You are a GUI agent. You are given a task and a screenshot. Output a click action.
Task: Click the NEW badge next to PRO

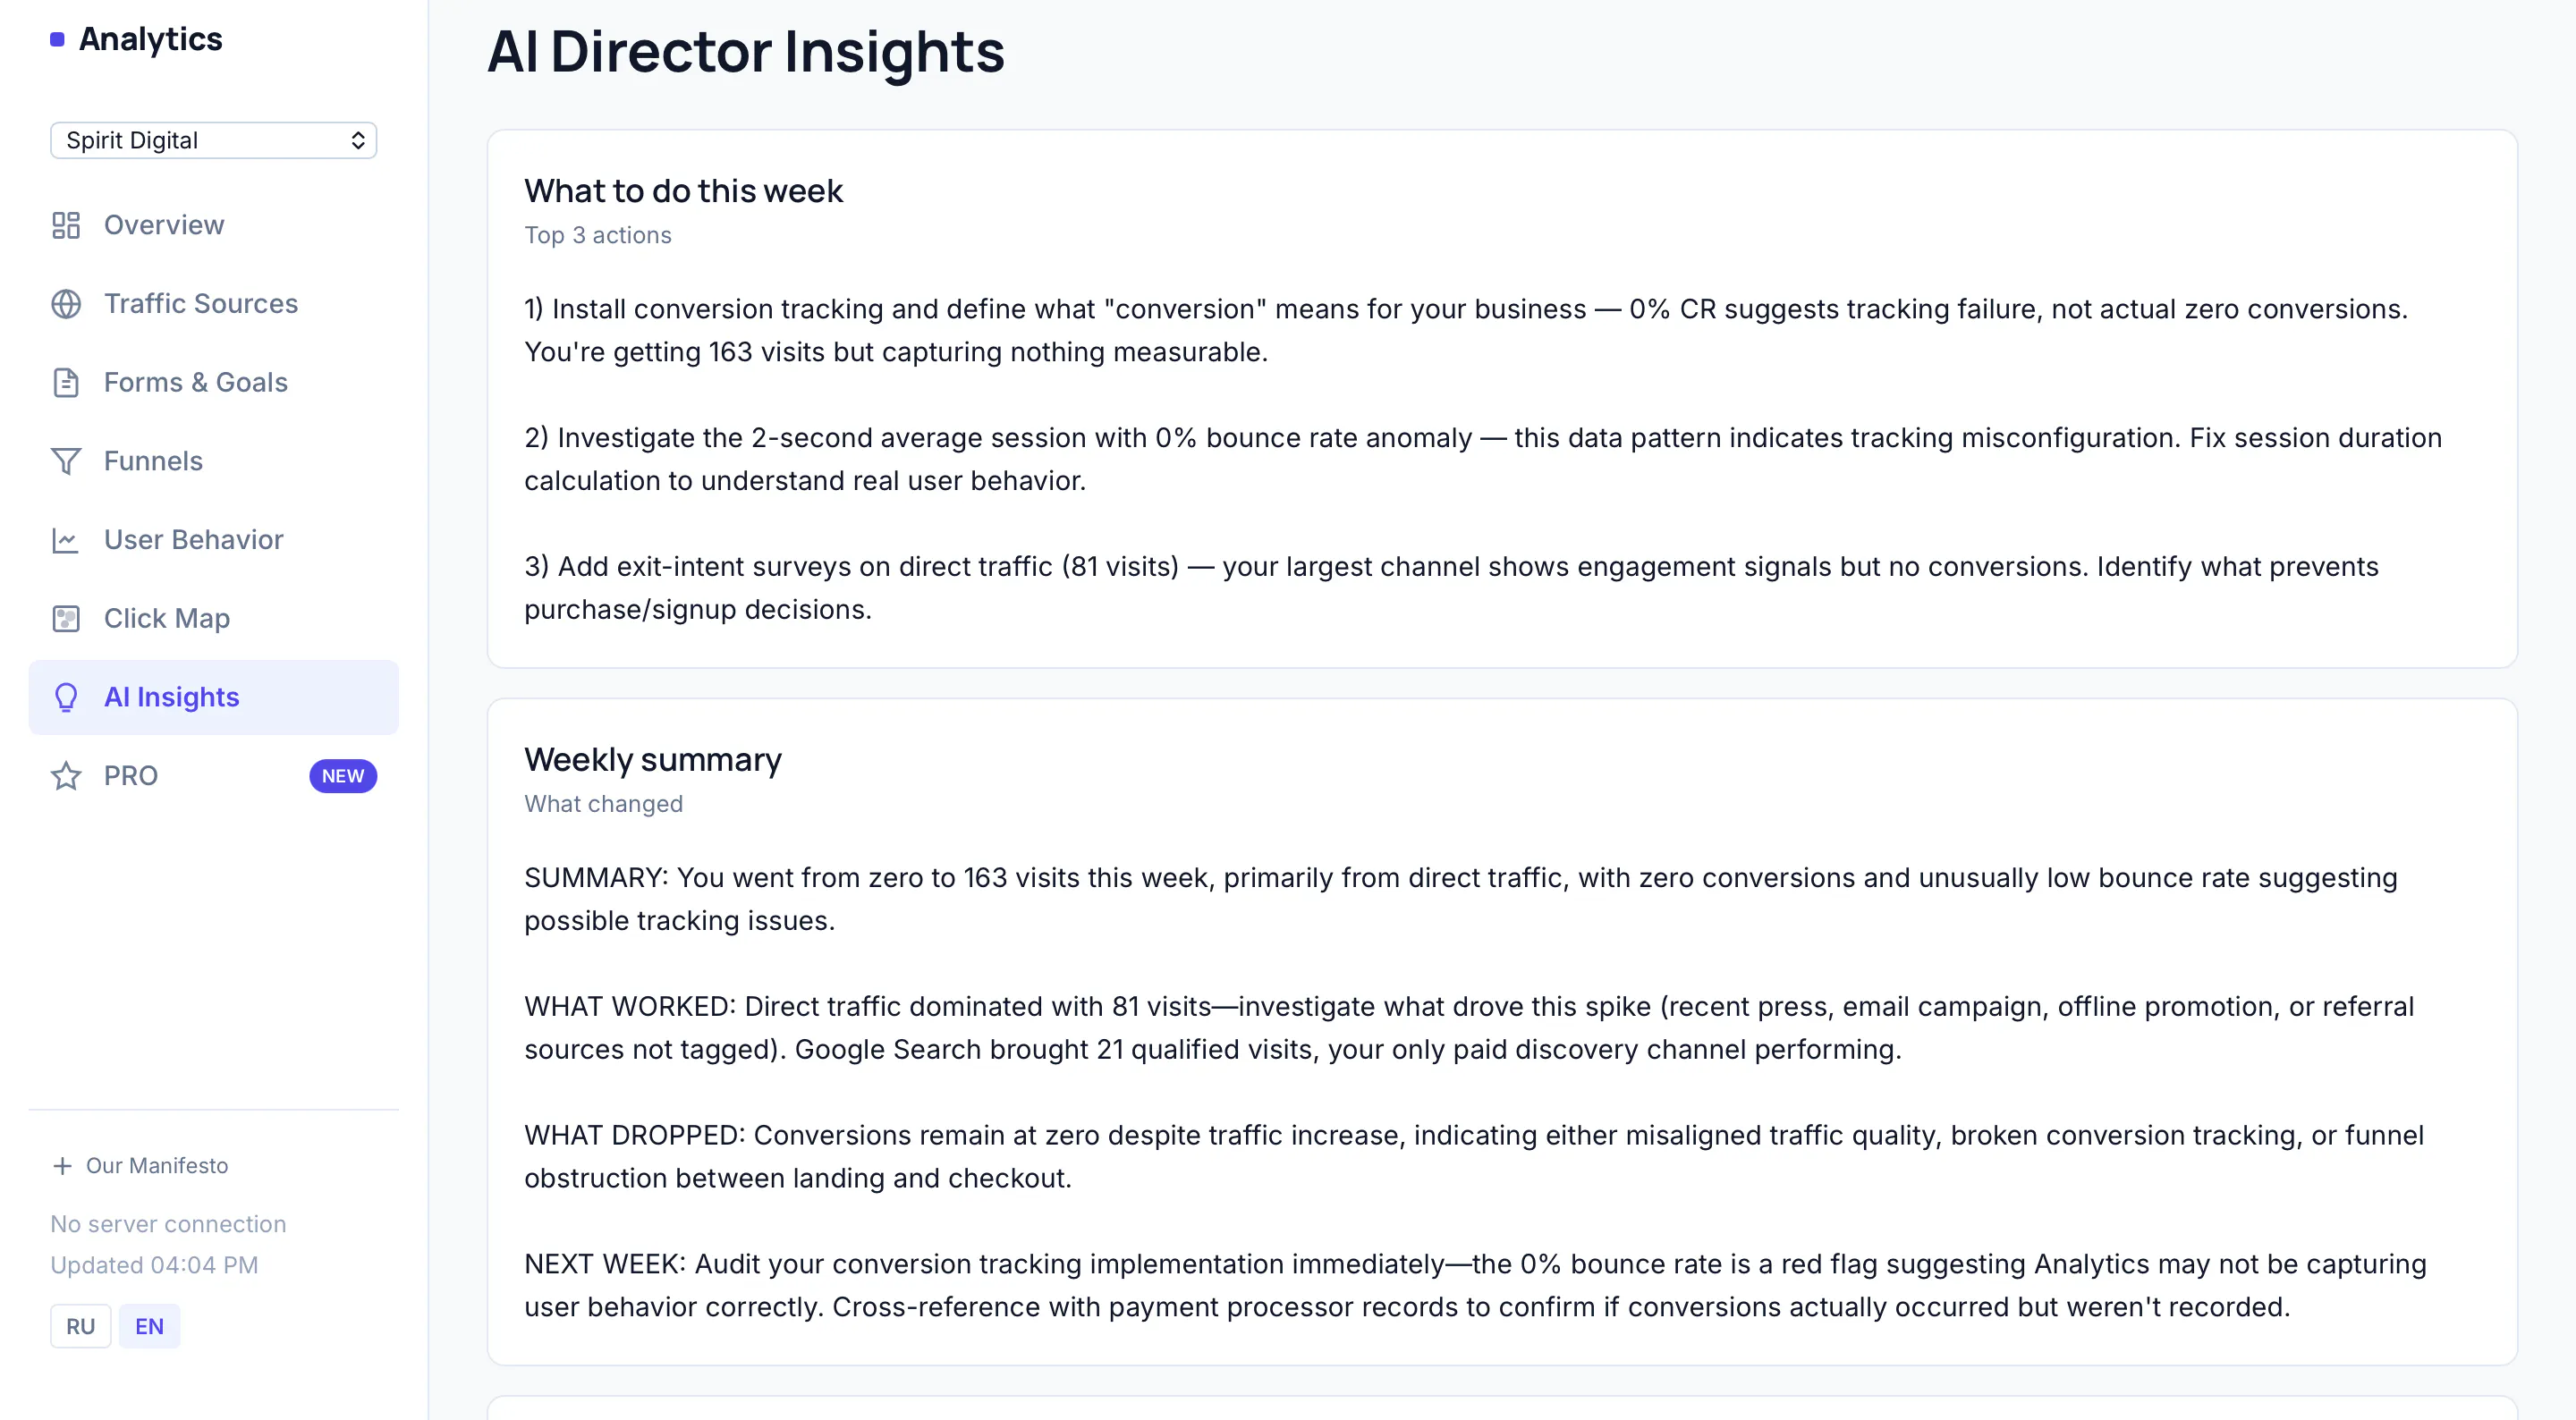click(343, 776)
